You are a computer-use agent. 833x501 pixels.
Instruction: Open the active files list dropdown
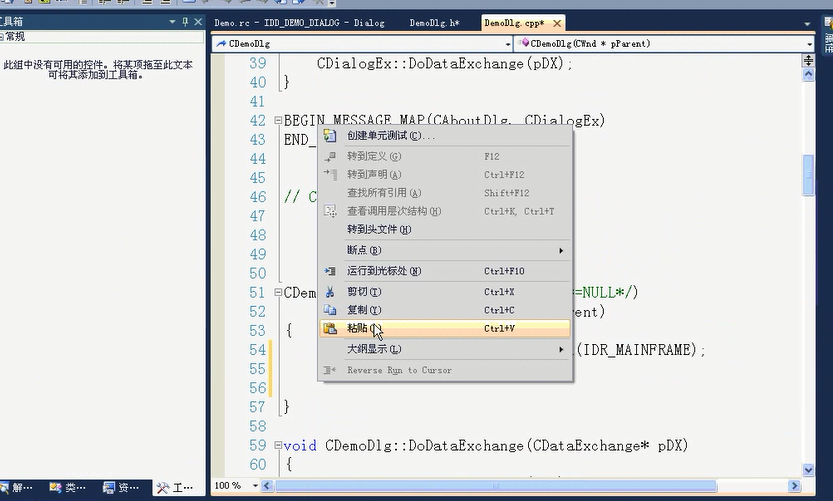(807, 24)
